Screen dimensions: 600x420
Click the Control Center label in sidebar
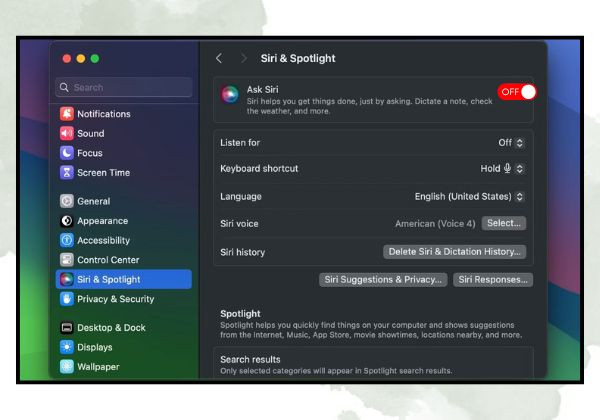pos(108,260)
